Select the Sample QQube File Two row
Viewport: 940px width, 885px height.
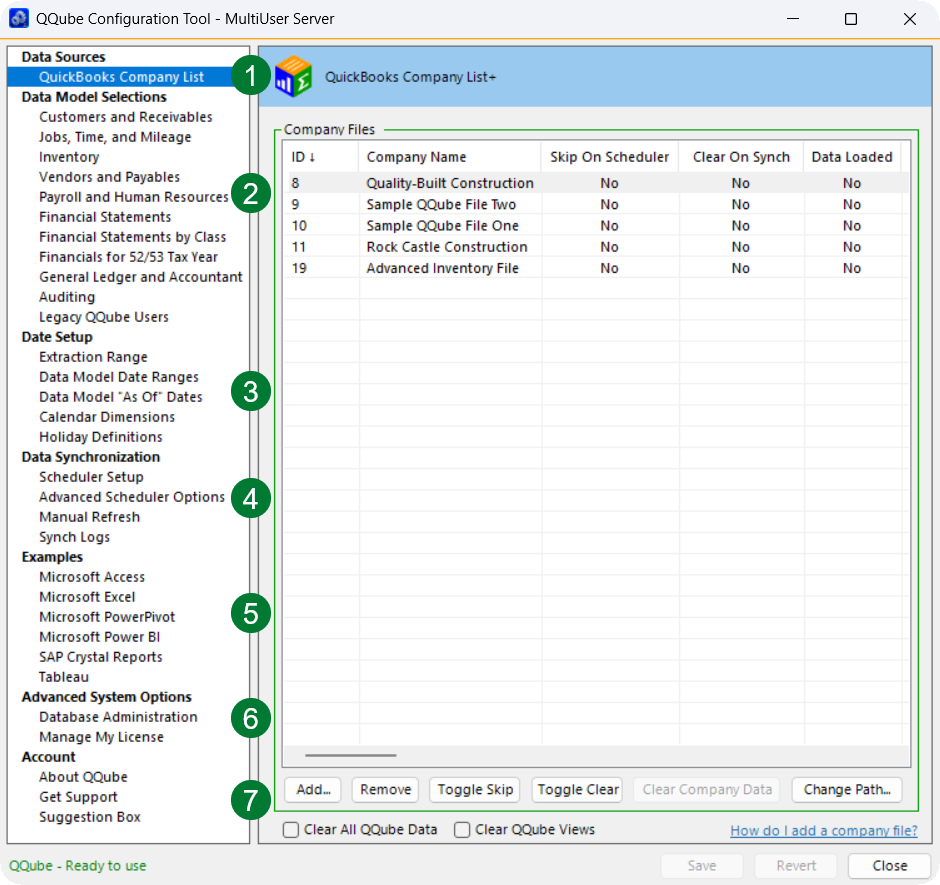pyautogui.click(x=596, y=204)
